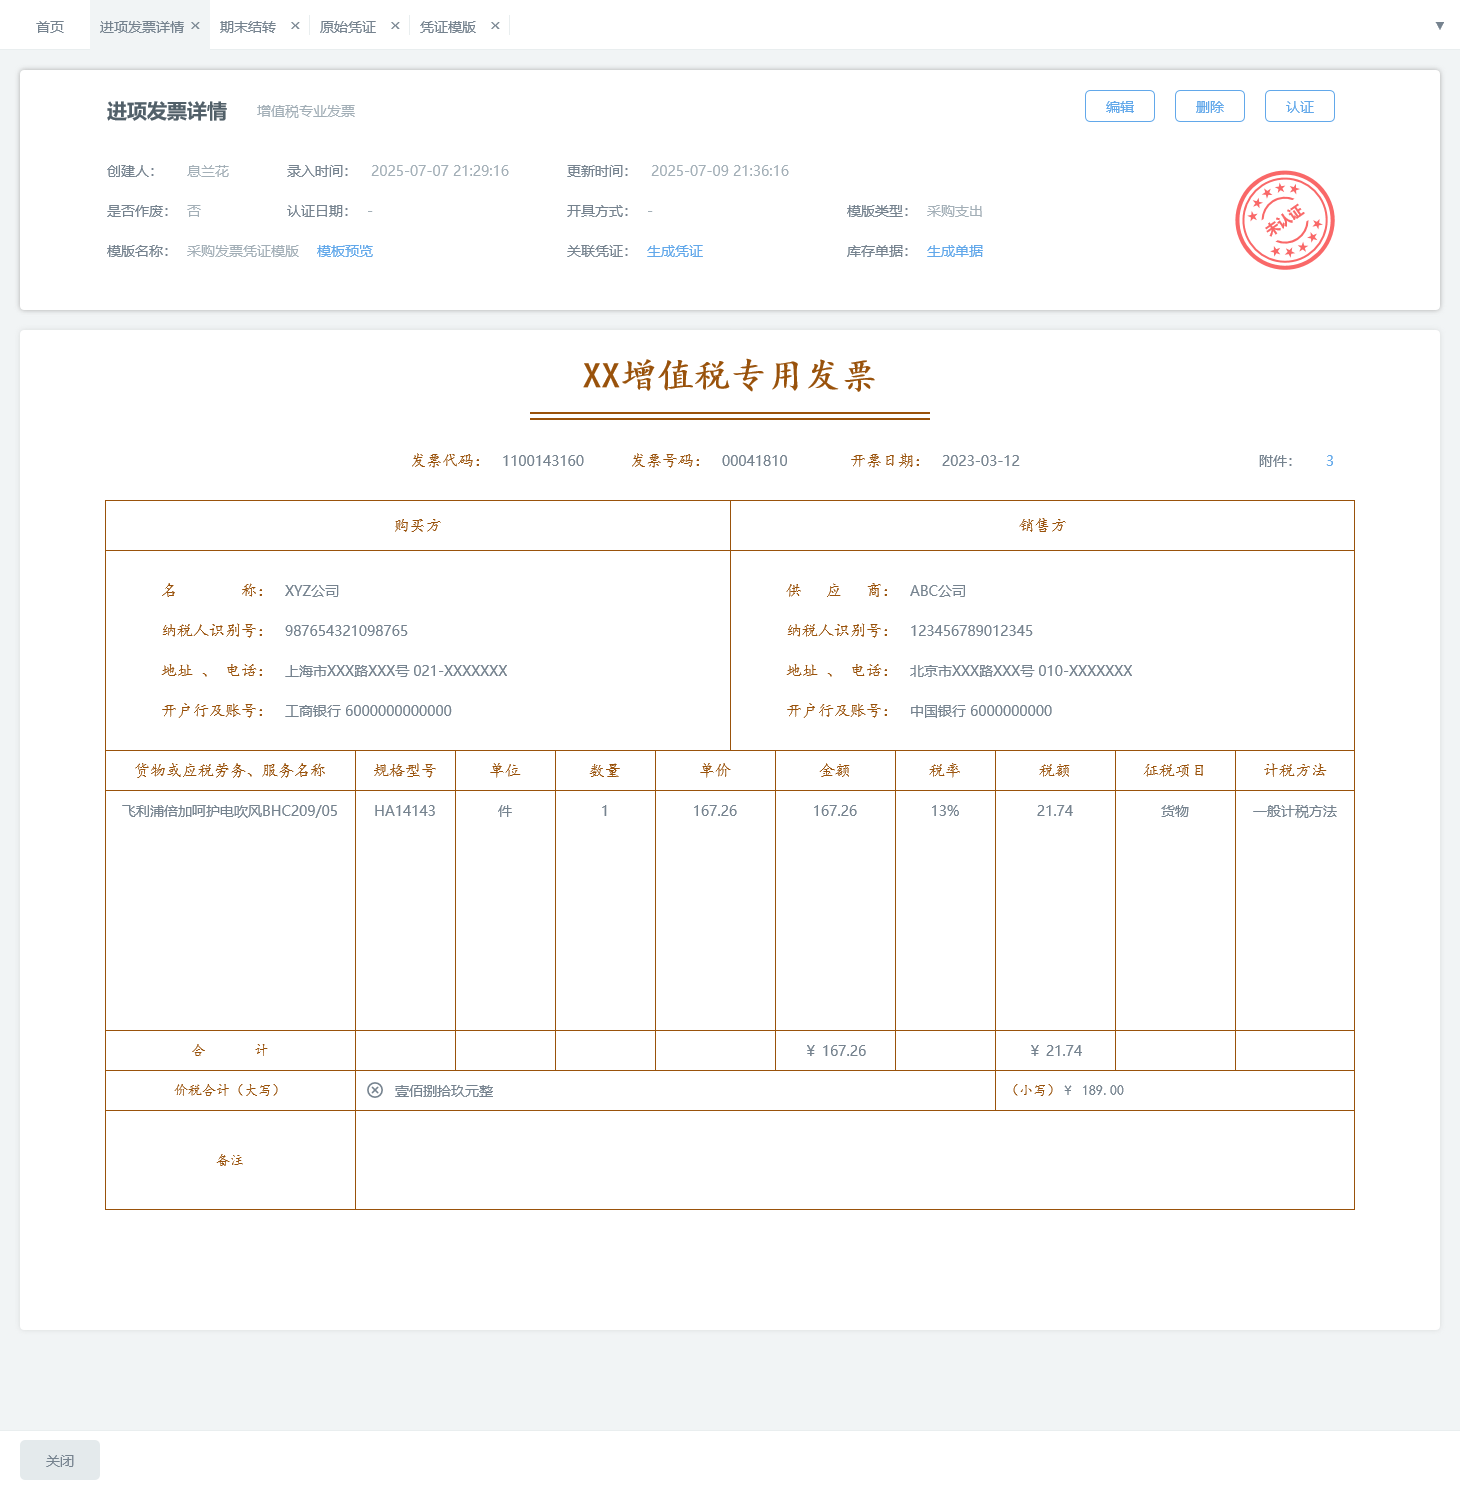Close the 原始凭证 tab

(x=395, y=26)
